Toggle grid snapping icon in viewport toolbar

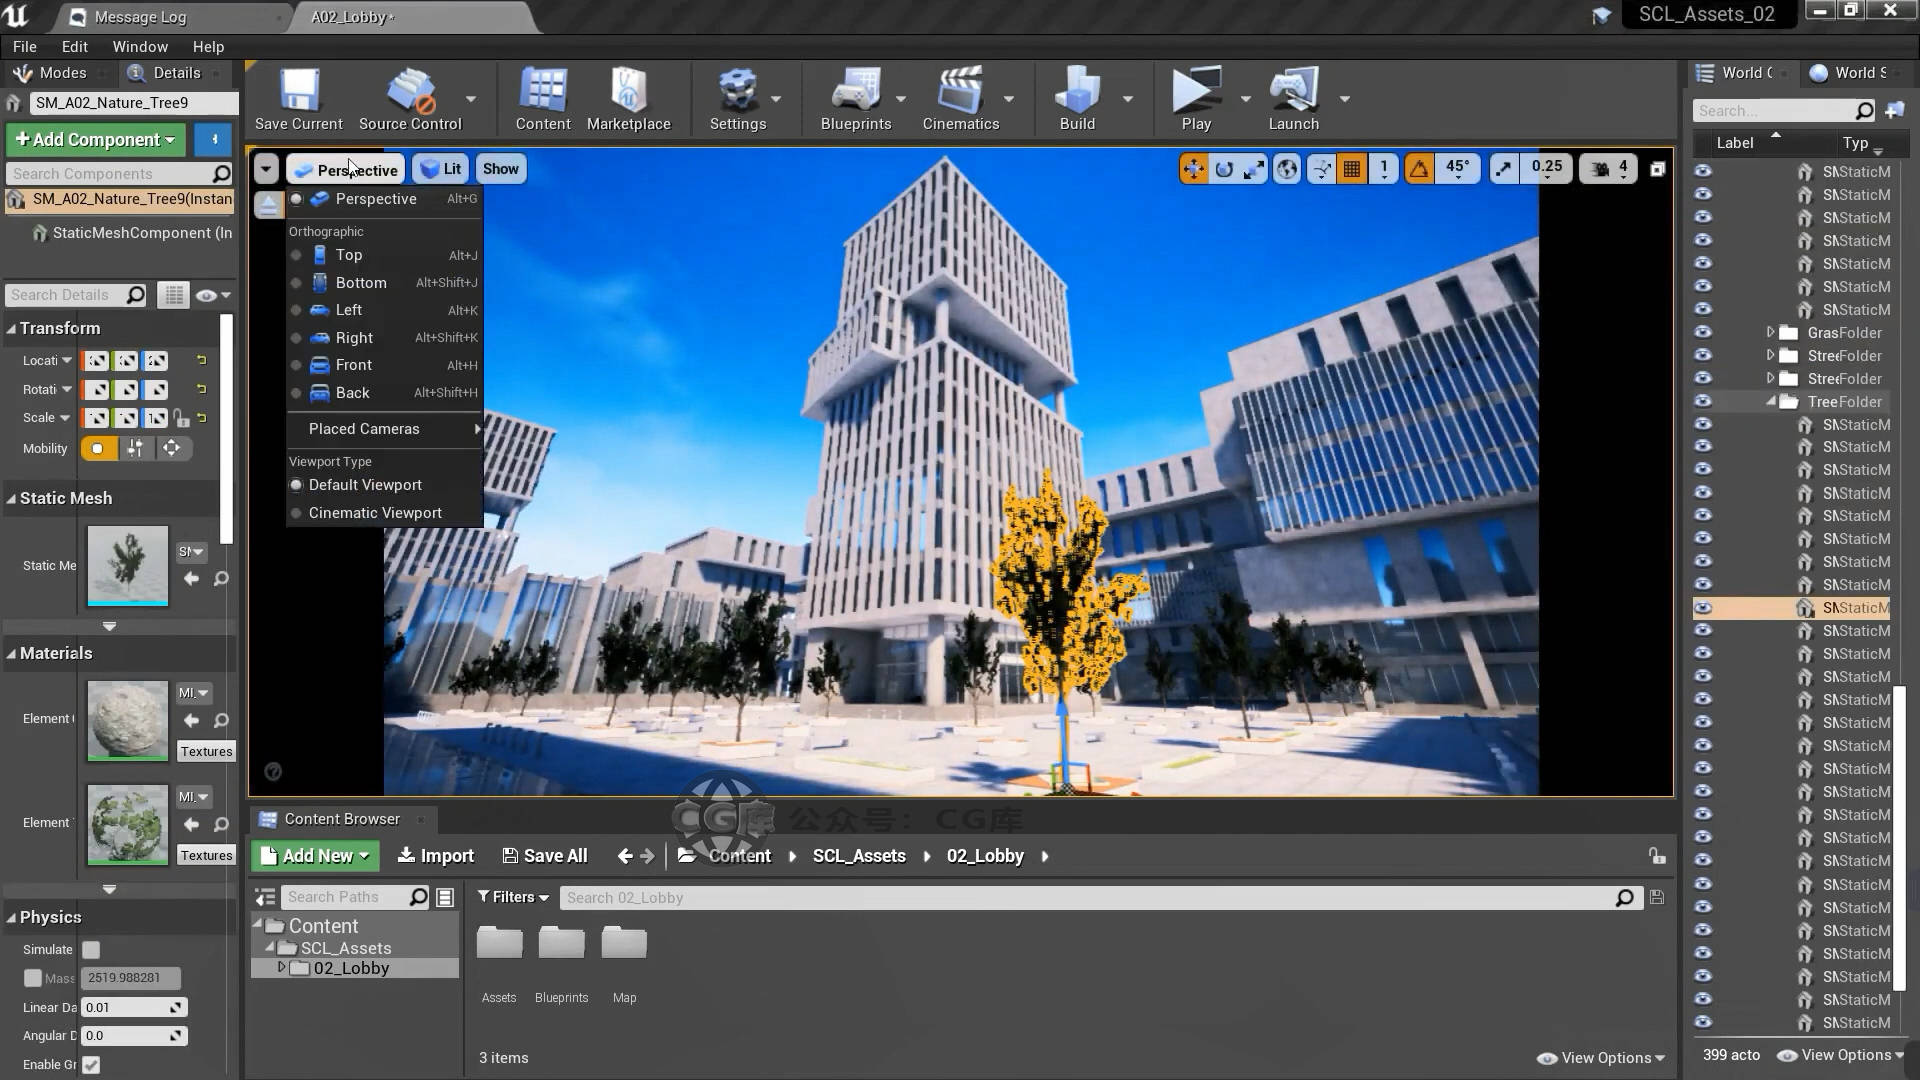pyautogui.click(x=1351, y=169)
